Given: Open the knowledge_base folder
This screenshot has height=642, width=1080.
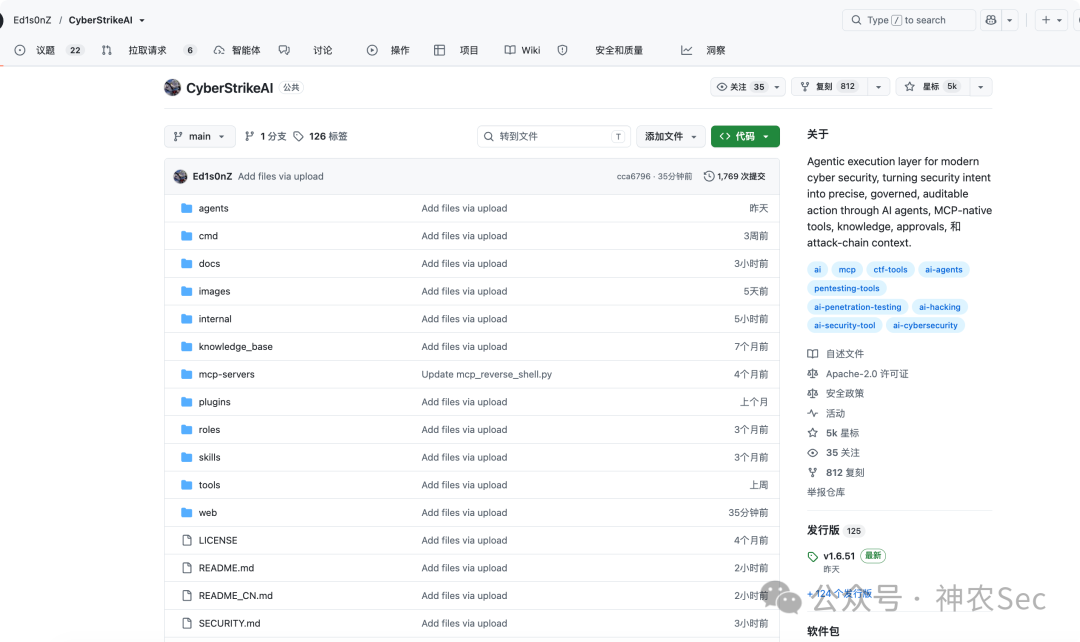Looking at the screenshot, I should pyautogui.click(x=236, y=346).
